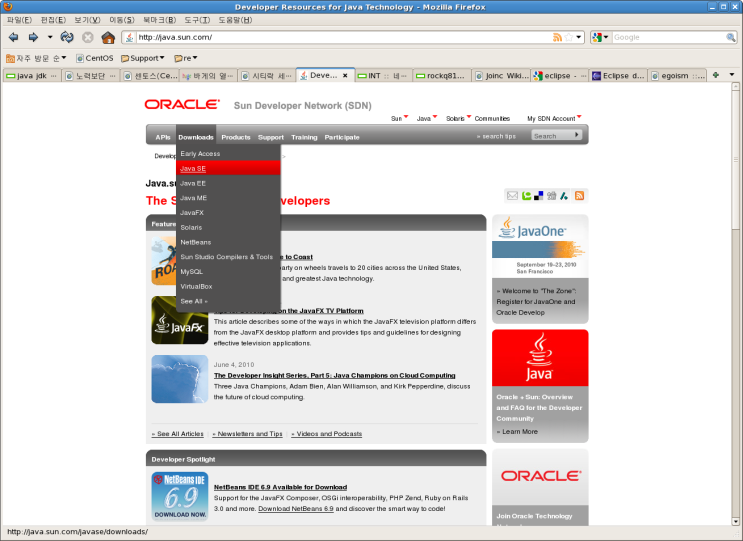Share on Technorati green icon
Screen dimensions: 743x541
point(526,196)
